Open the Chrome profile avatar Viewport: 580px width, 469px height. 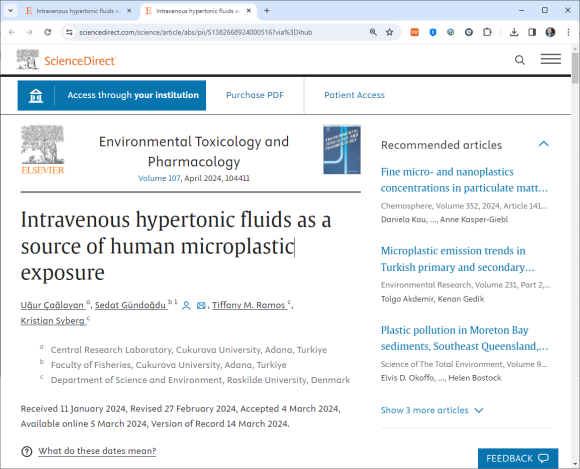pos(550,33)
